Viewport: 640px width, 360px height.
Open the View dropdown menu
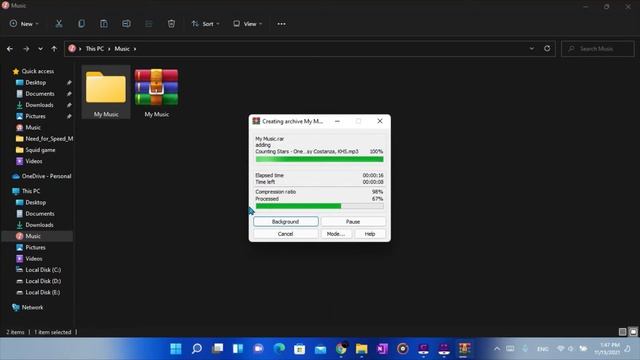coord(248,24)
